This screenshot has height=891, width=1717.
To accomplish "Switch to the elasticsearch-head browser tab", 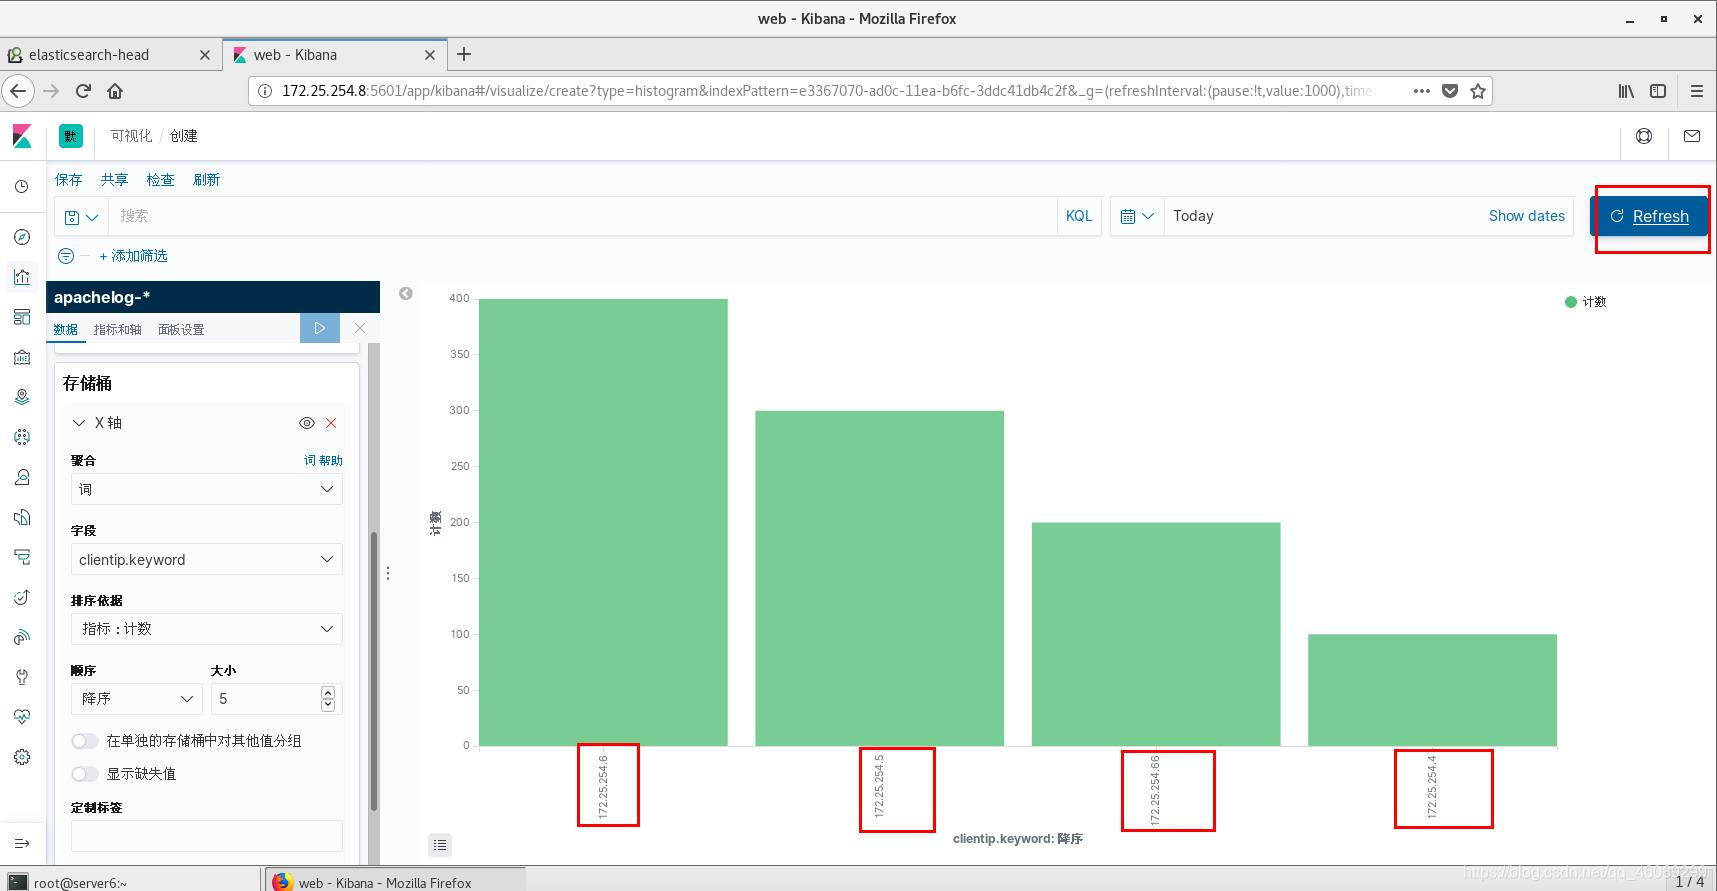I will (x=110, y=55).
